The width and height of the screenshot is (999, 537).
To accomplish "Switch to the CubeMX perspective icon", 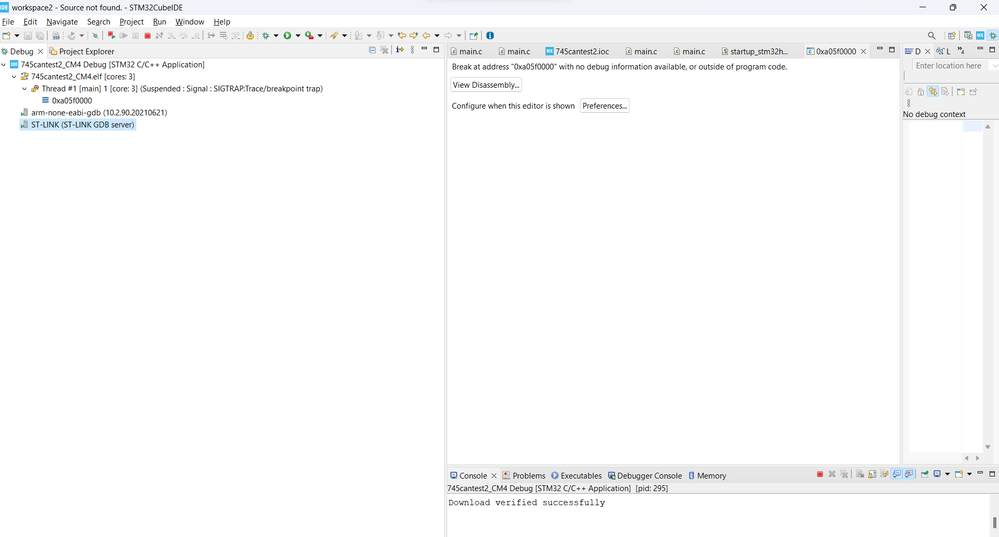I will 980,36.
